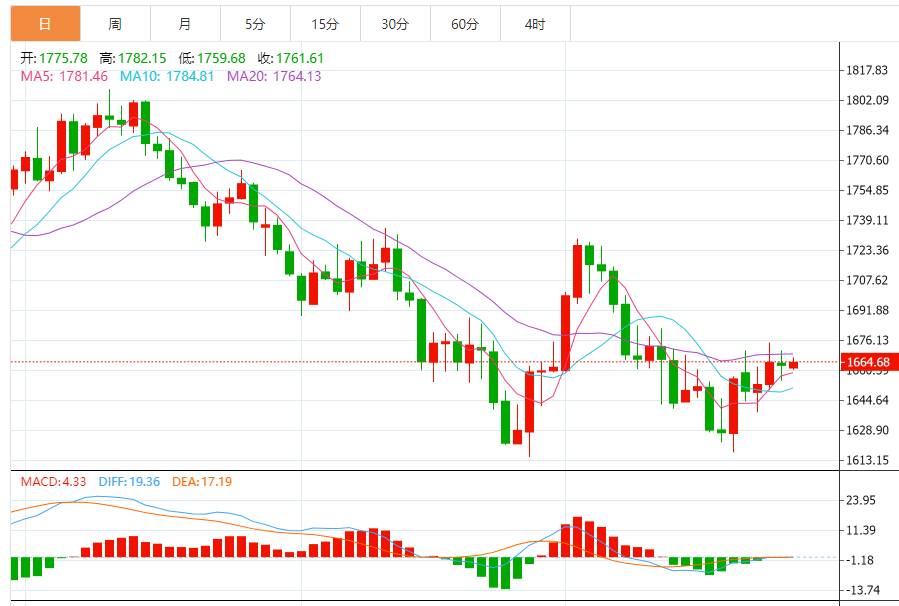Switch to the 月 monthly tab
Image resolution: width=899 pixels, height=606 pixels.
tap(185, 24)
